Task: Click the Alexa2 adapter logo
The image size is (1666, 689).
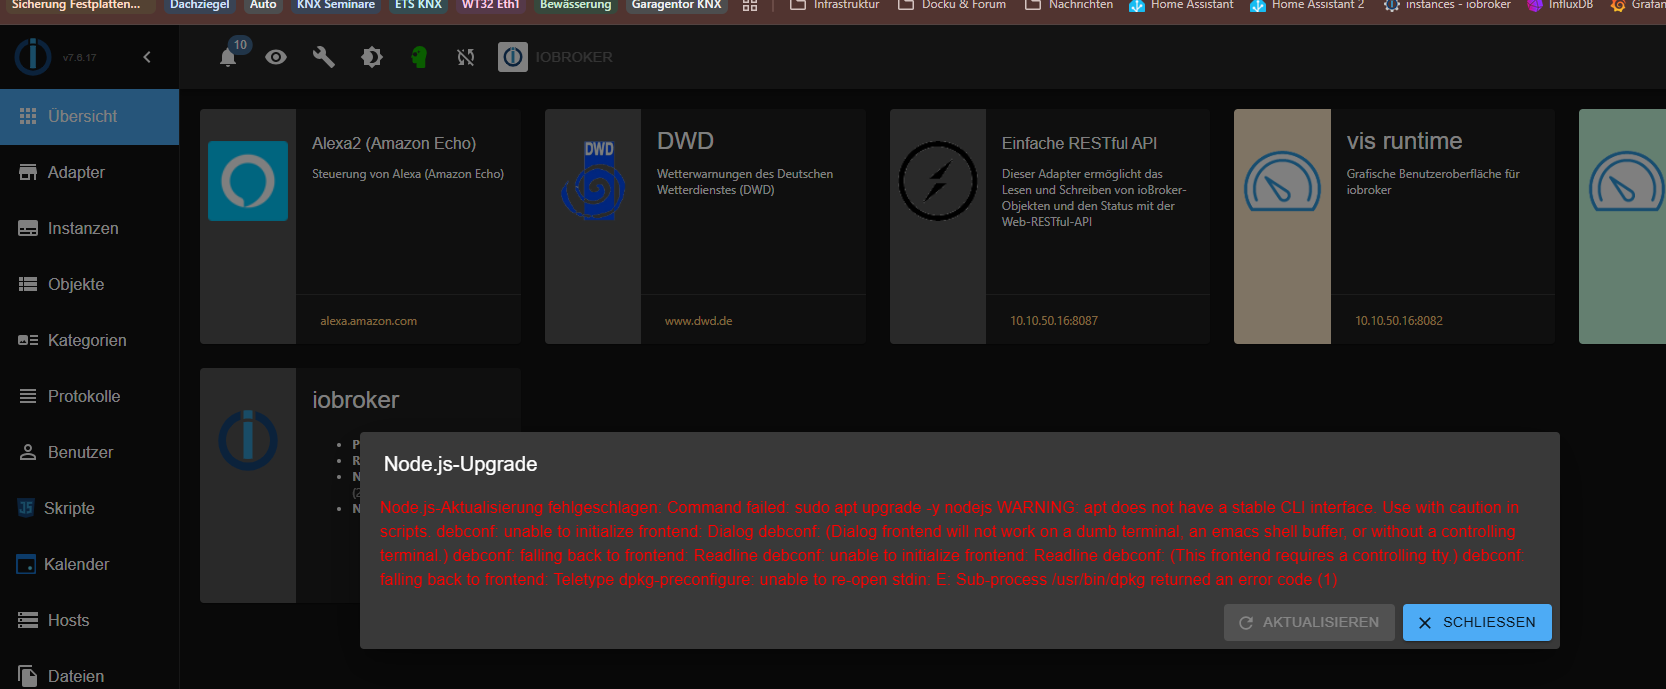Action: [248, 181]
